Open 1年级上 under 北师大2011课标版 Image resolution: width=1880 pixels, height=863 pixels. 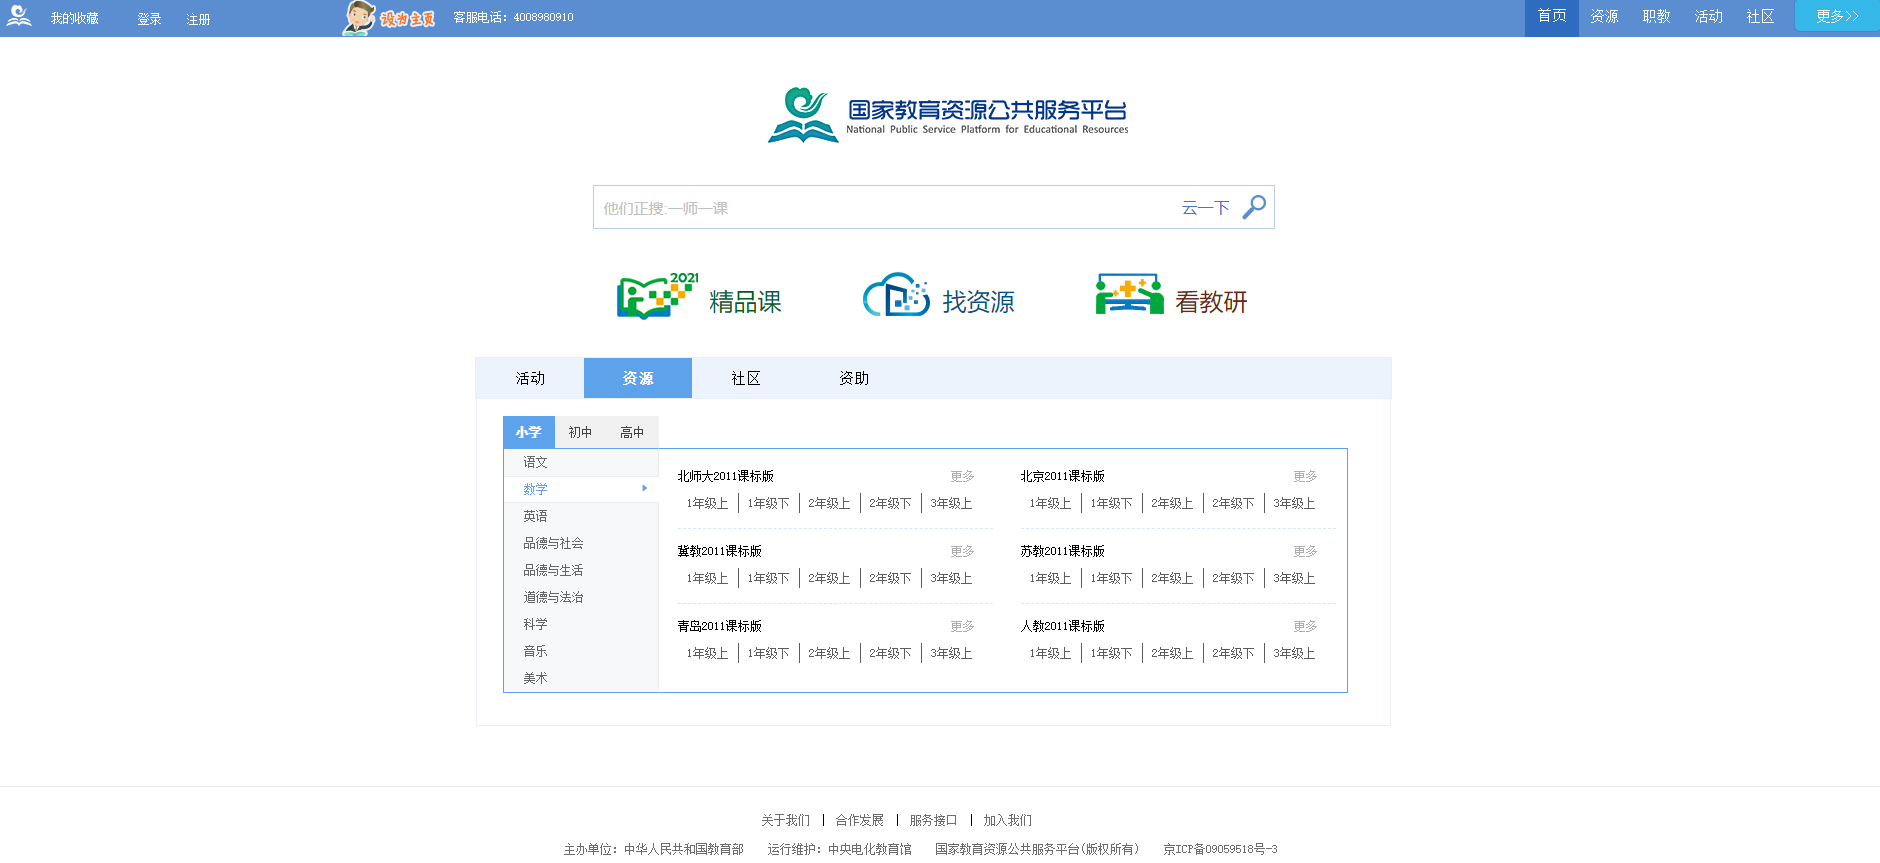tap(707, 503)
